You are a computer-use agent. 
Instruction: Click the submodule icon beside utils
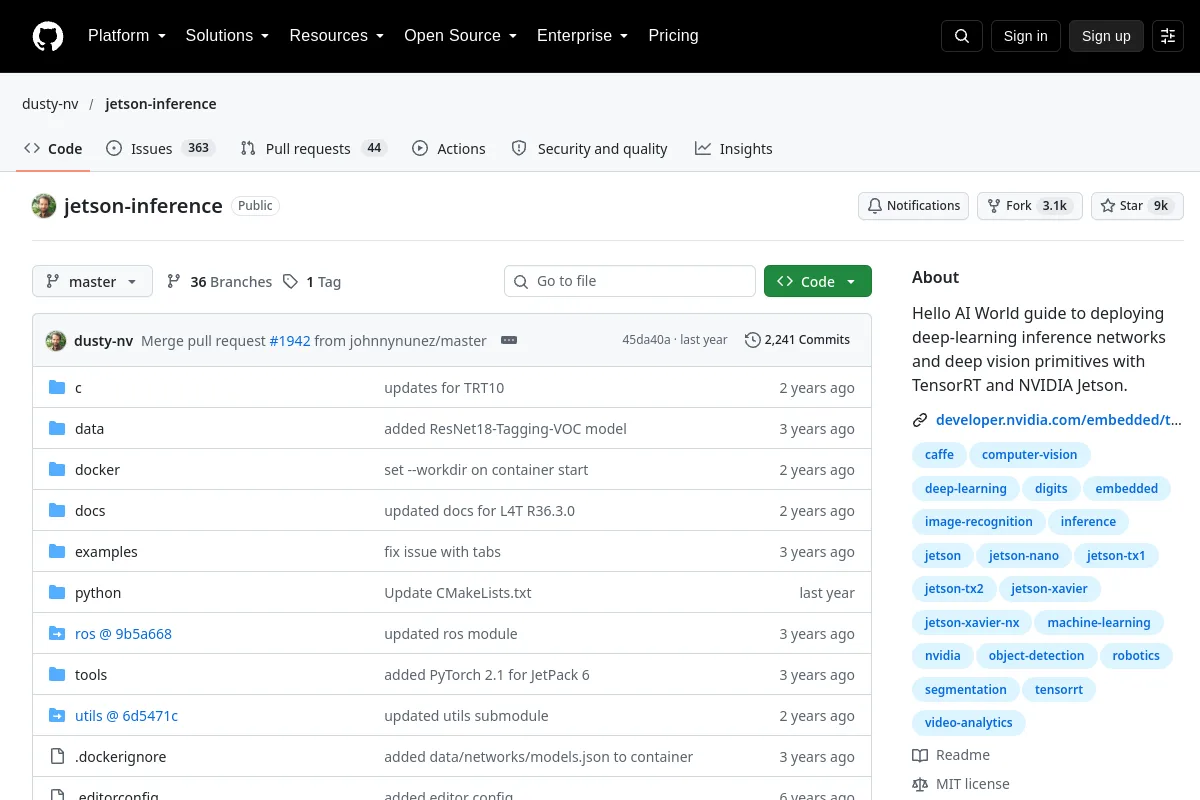pyautogui.click(x=57, y=716)
